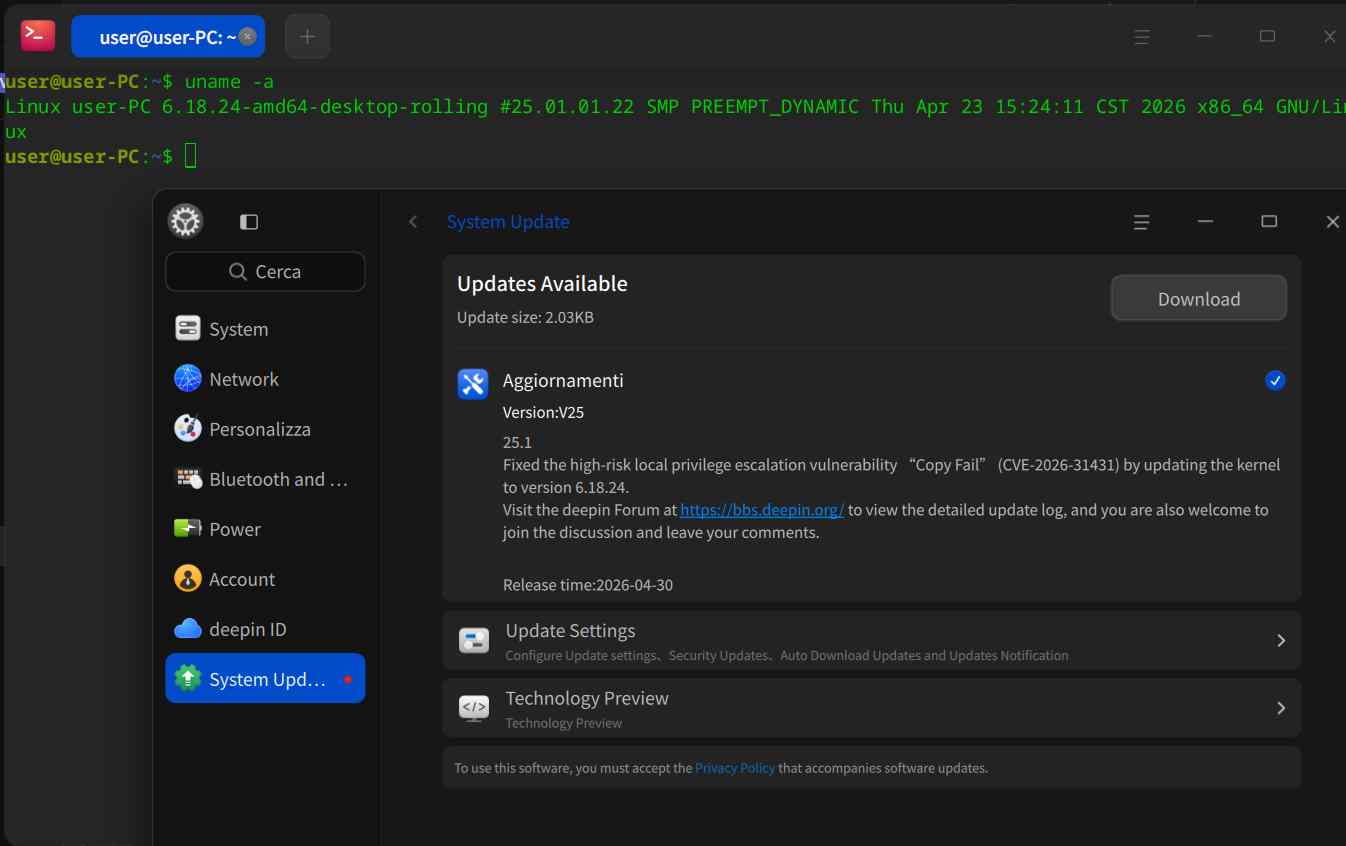1346x846 pixels.
Task: Open the Network settings category
Action: click(265, 379)
